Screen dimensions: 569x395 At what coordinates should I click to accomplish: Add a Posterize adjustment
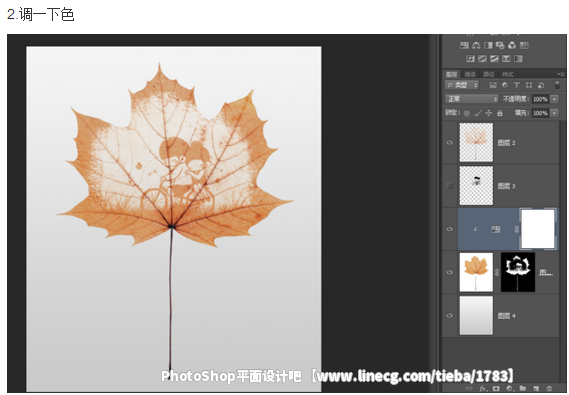tap(482, 58)
